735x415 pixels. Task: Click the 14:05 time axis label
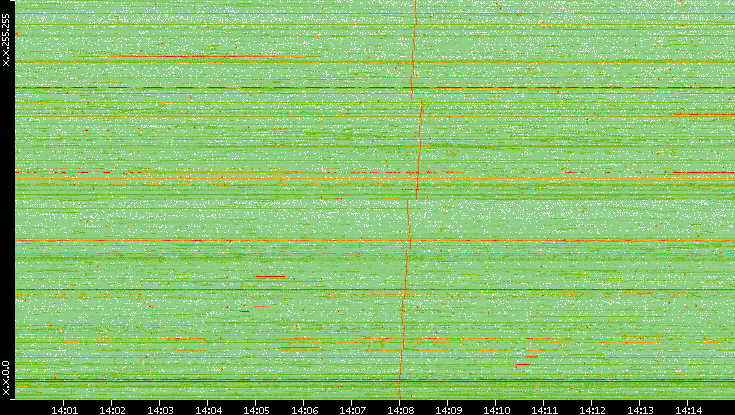pyautogui.click(x=256, y=410)
